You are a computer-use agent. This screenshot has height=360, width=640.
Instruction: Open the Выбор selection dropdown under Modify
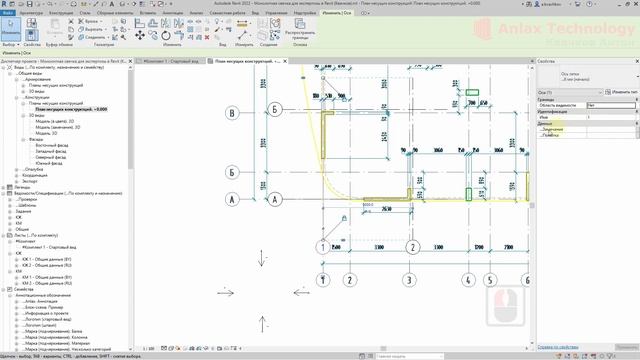pyautogui.click(x=11, y=44)
